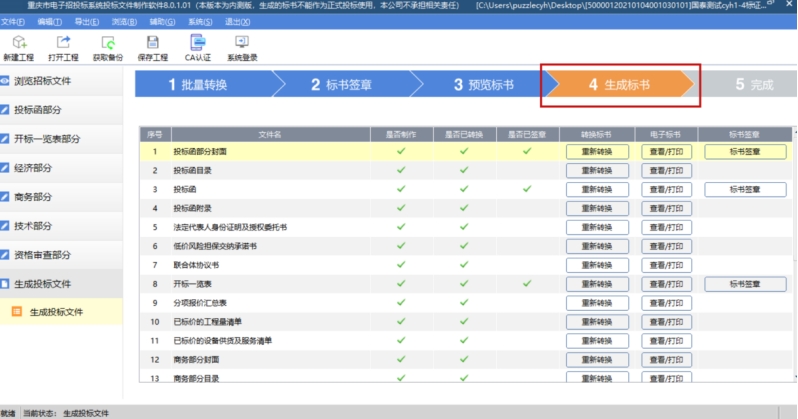Open 开标一览表部分 in the sidebar

click(60, 139)
